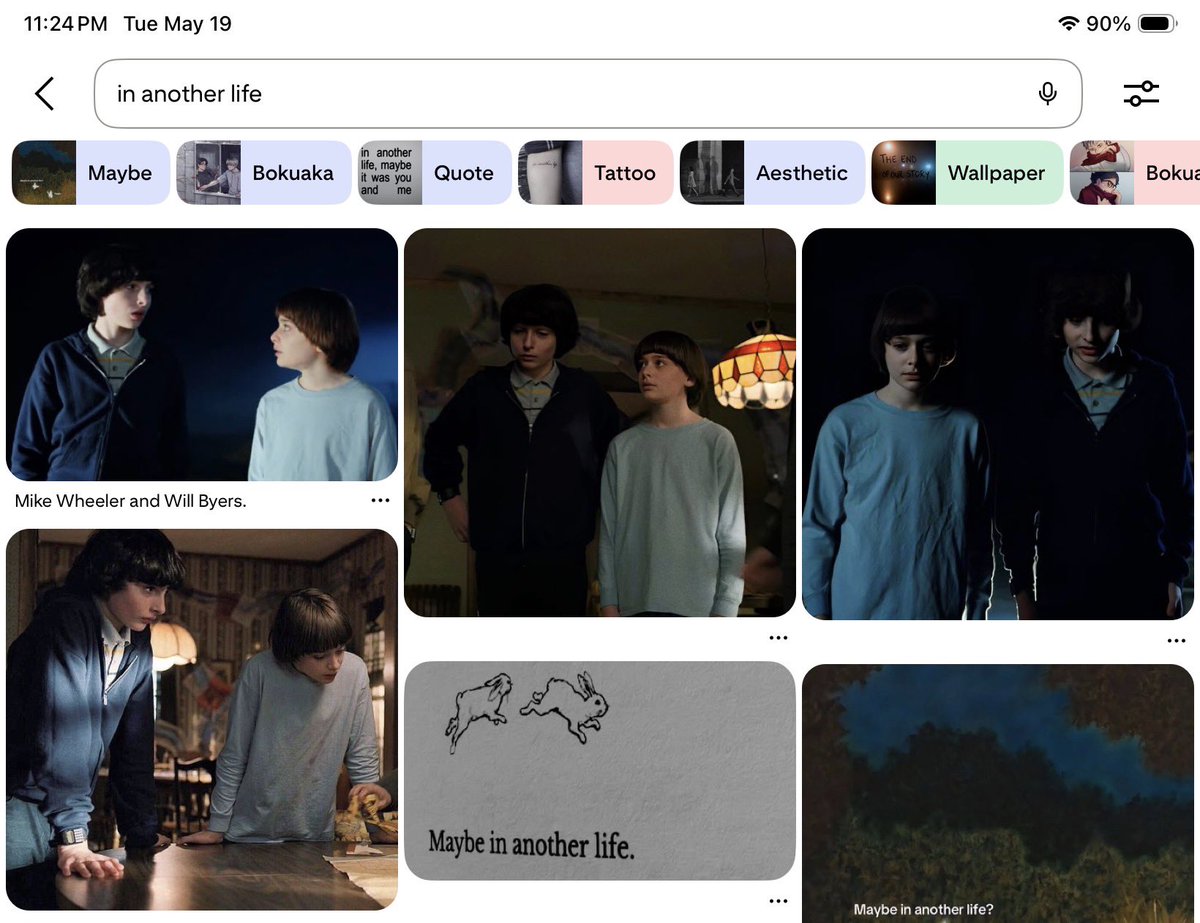Screen dimensions: 1200x923
Task: Open pin of two boys against blue night sky
Action: 202,355
